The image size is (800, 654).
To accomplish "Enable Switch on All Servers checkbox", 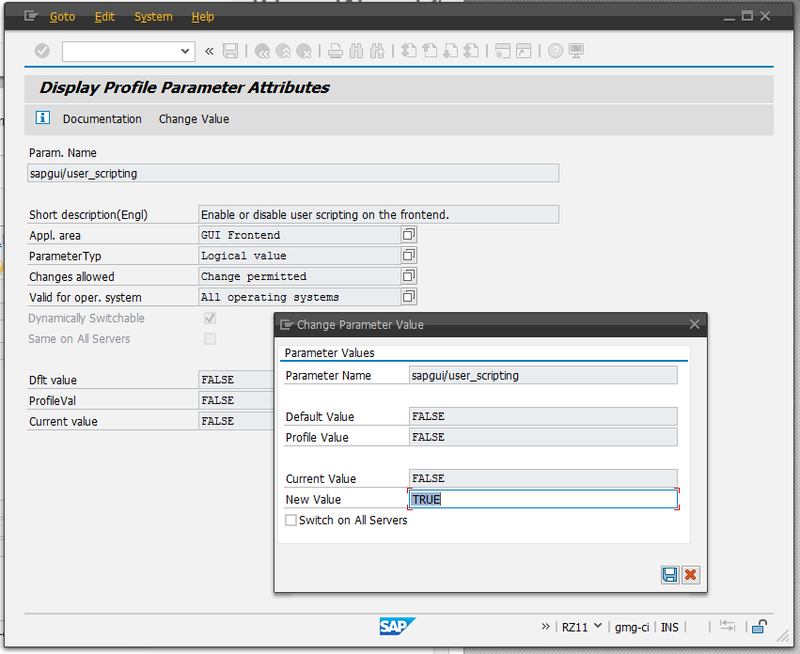I will coord(291,520).
